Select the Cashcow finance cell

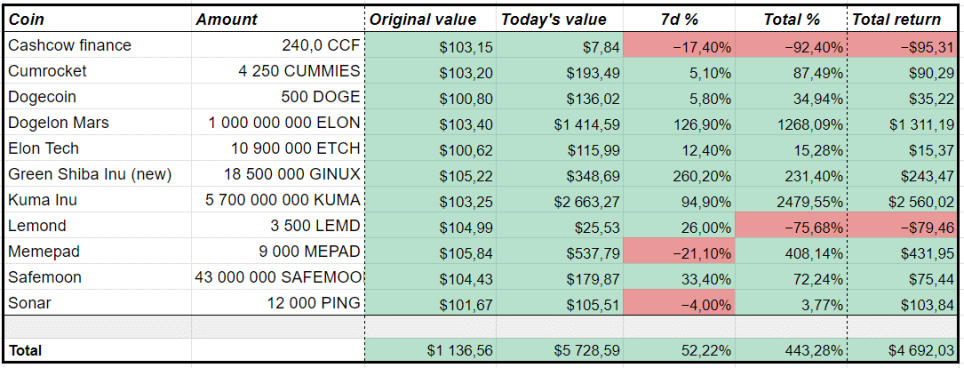[x=97, y=45]
